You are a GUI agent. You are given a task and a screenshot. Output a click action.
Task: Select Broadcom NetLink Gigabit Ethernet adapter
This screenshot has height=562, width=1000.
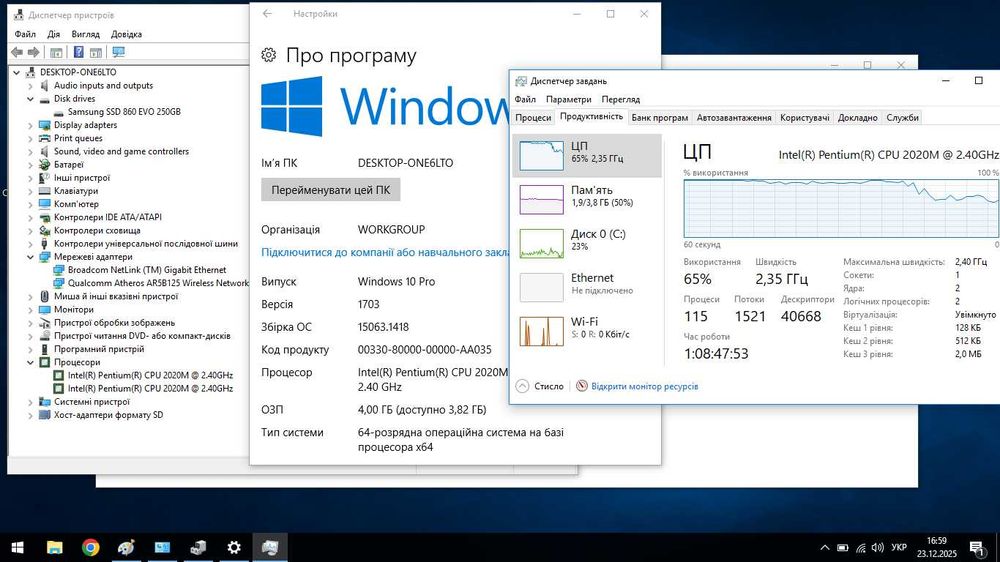pyautogui.click(x=147, y=270)
